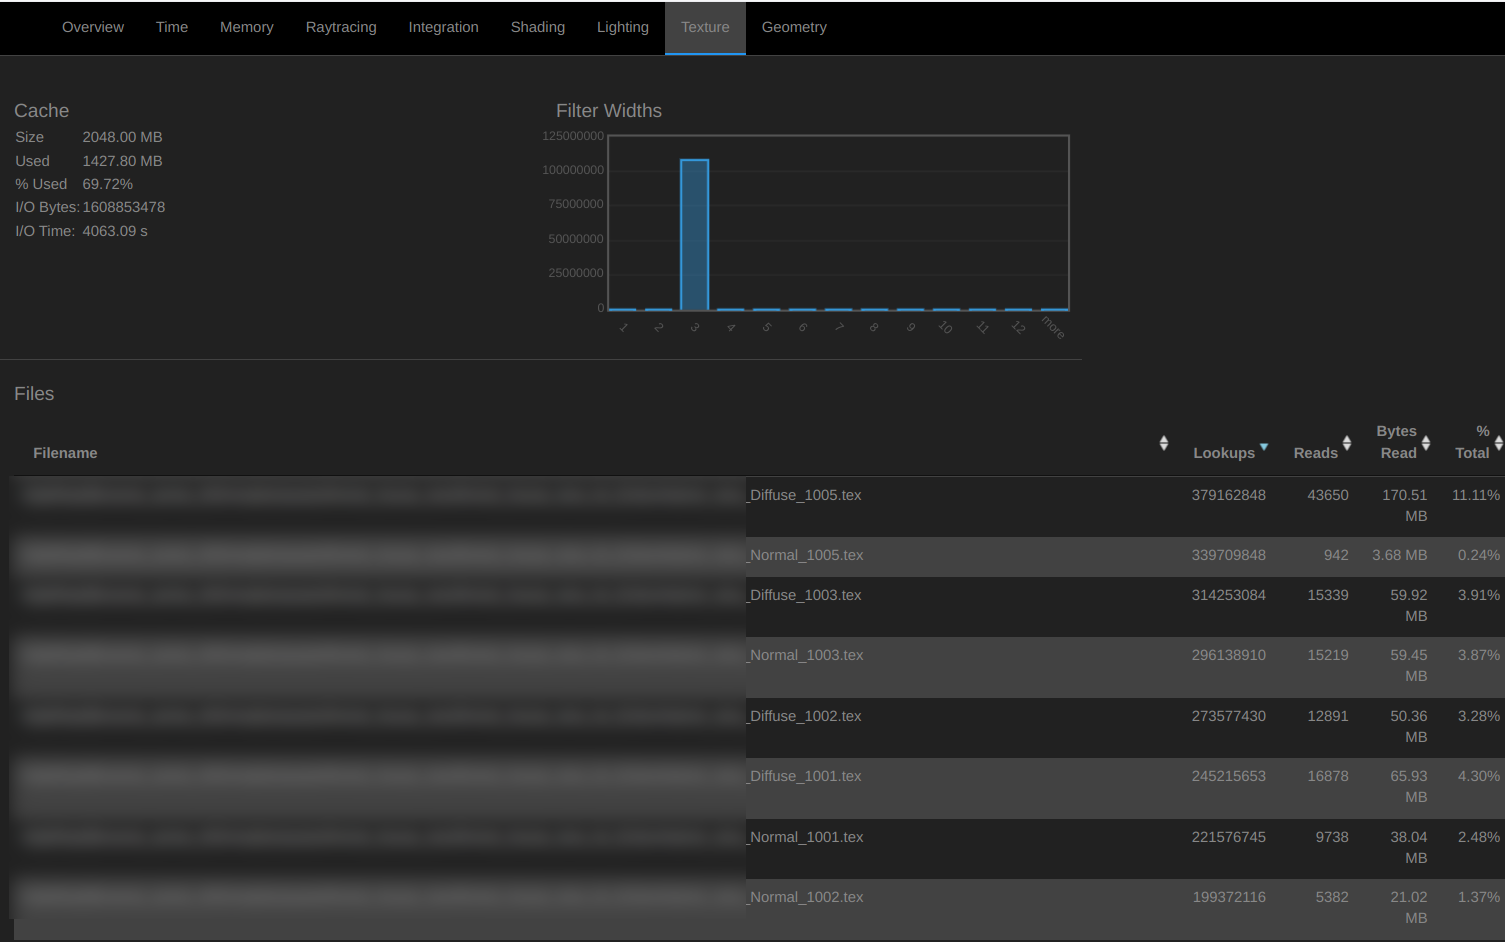1505x942 pixels.
Task: Select the _Diffuse_1002.tex file name
Action: (x=805, y=716)
